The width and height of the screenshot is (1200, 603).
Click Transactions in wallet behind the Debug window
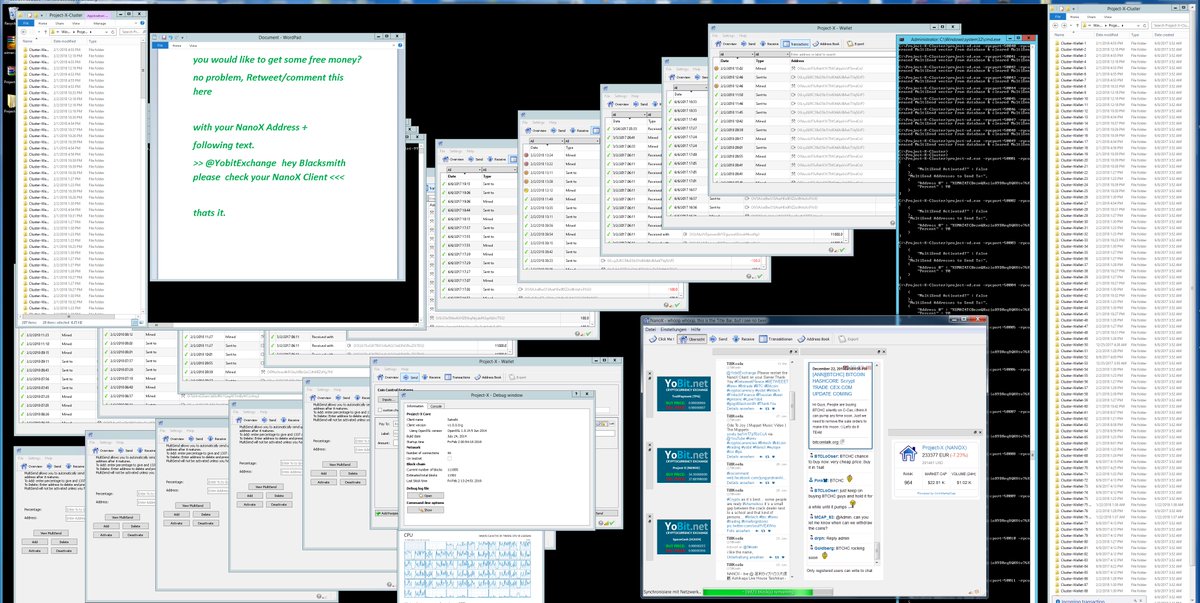pos(458,377)
